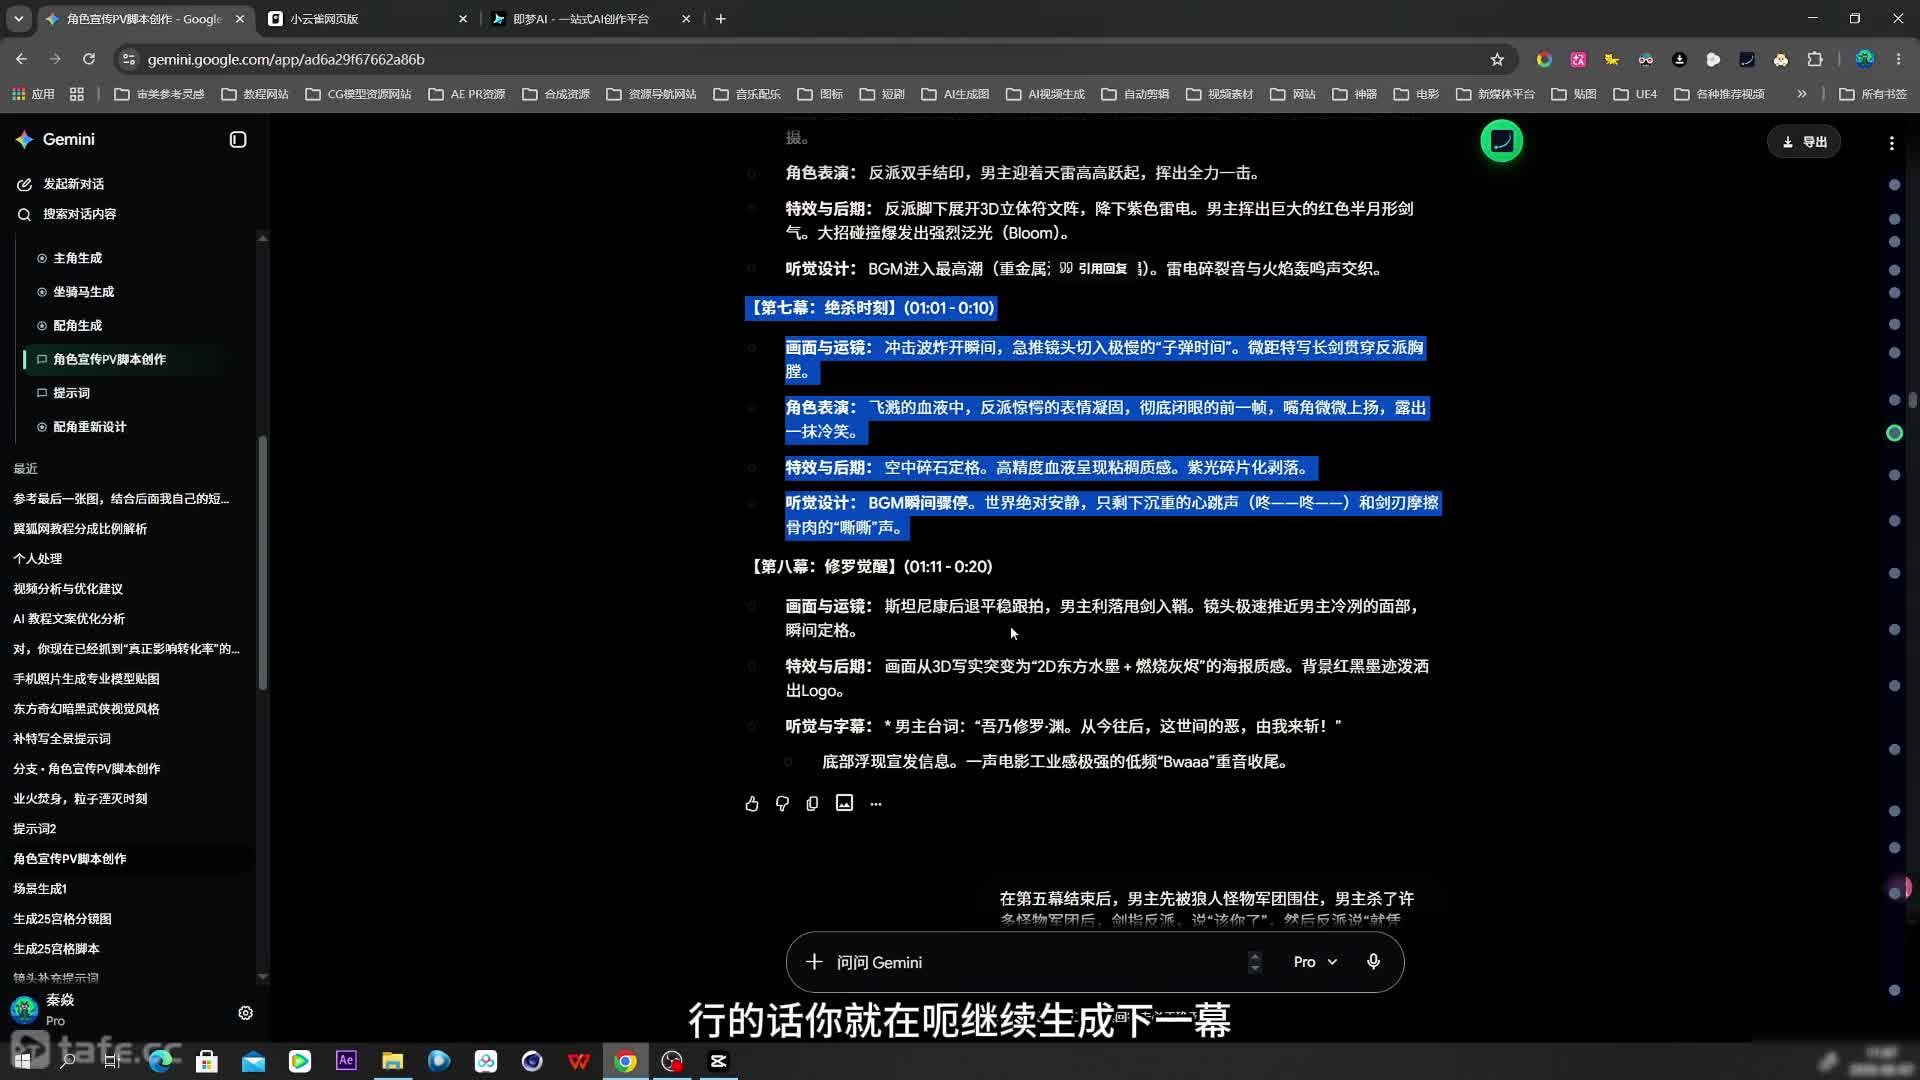The height and width of the screenshot is (1080, 1920).
Task: Open Chrome from the taskbar
Action: (x=625, y=1061)
